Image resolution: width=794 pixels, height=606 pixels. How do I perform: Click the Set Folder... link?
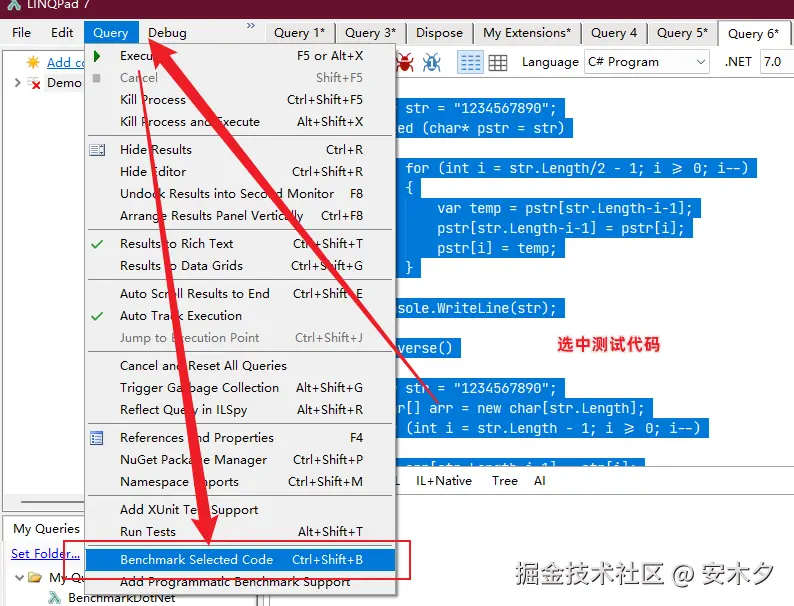[x=45, y=554]
